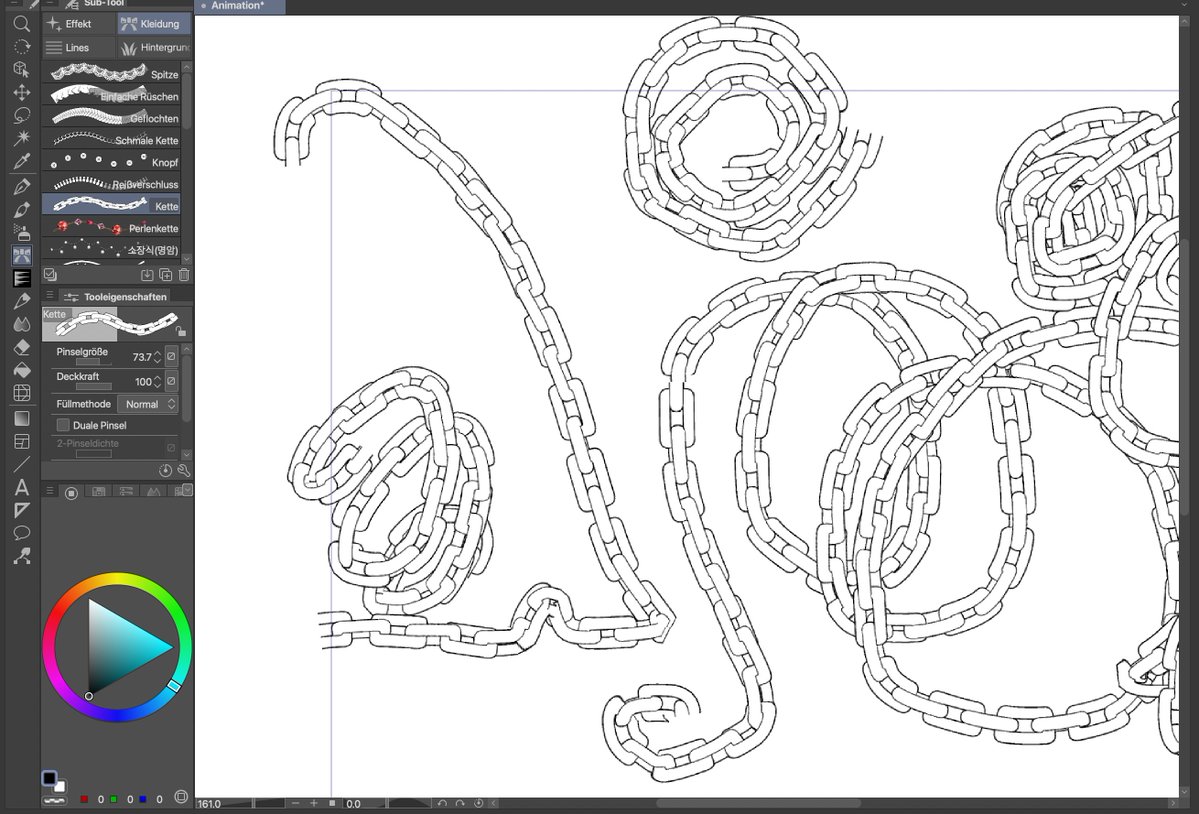1199x814 pixels.
Task: Click the Deckkraft slider bar
Action: pos(93,387)
